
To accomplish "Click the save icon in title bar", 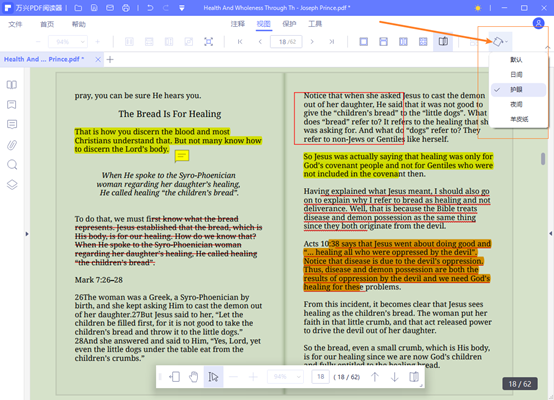I will [94, 8].
